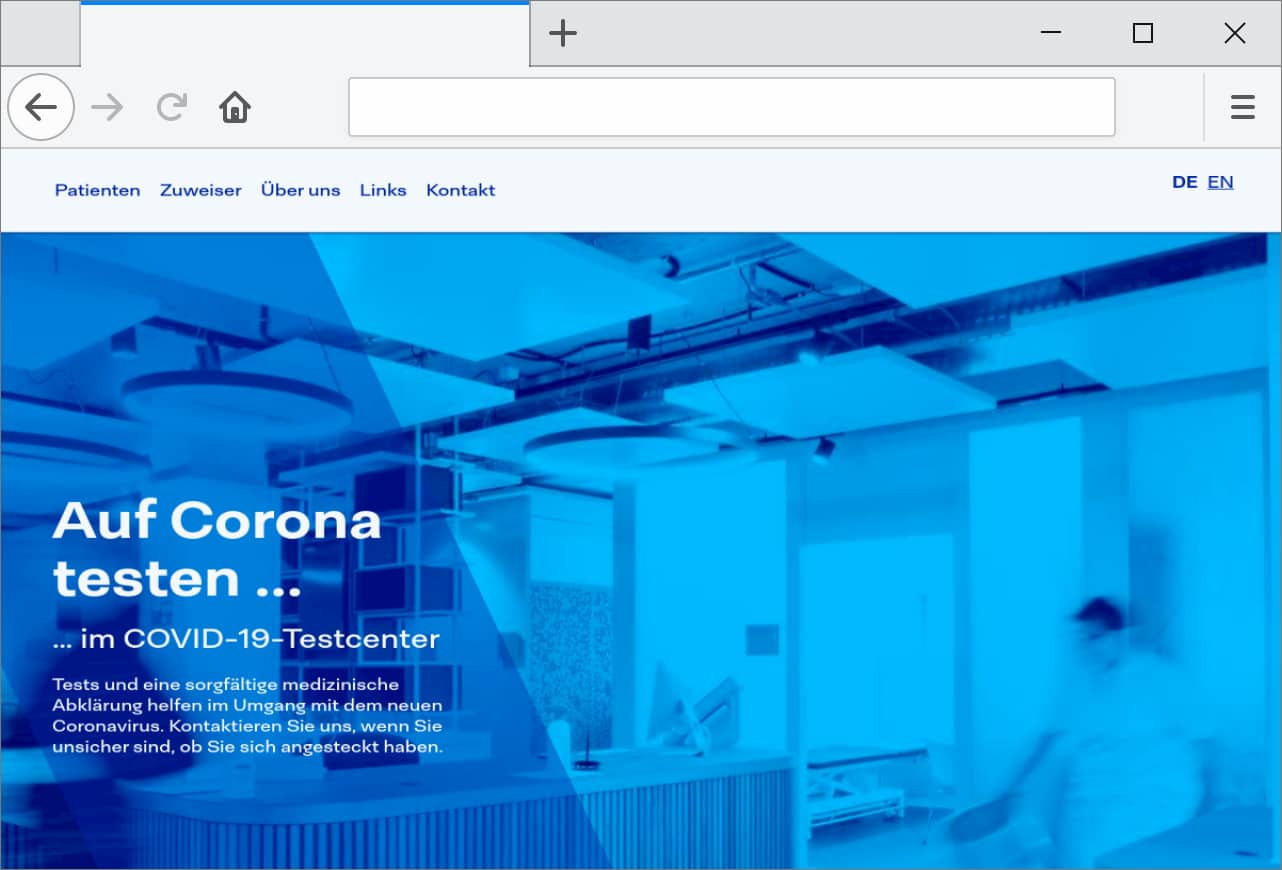Click the 'Auf Corona testen ...' headline

pos(217,549)
